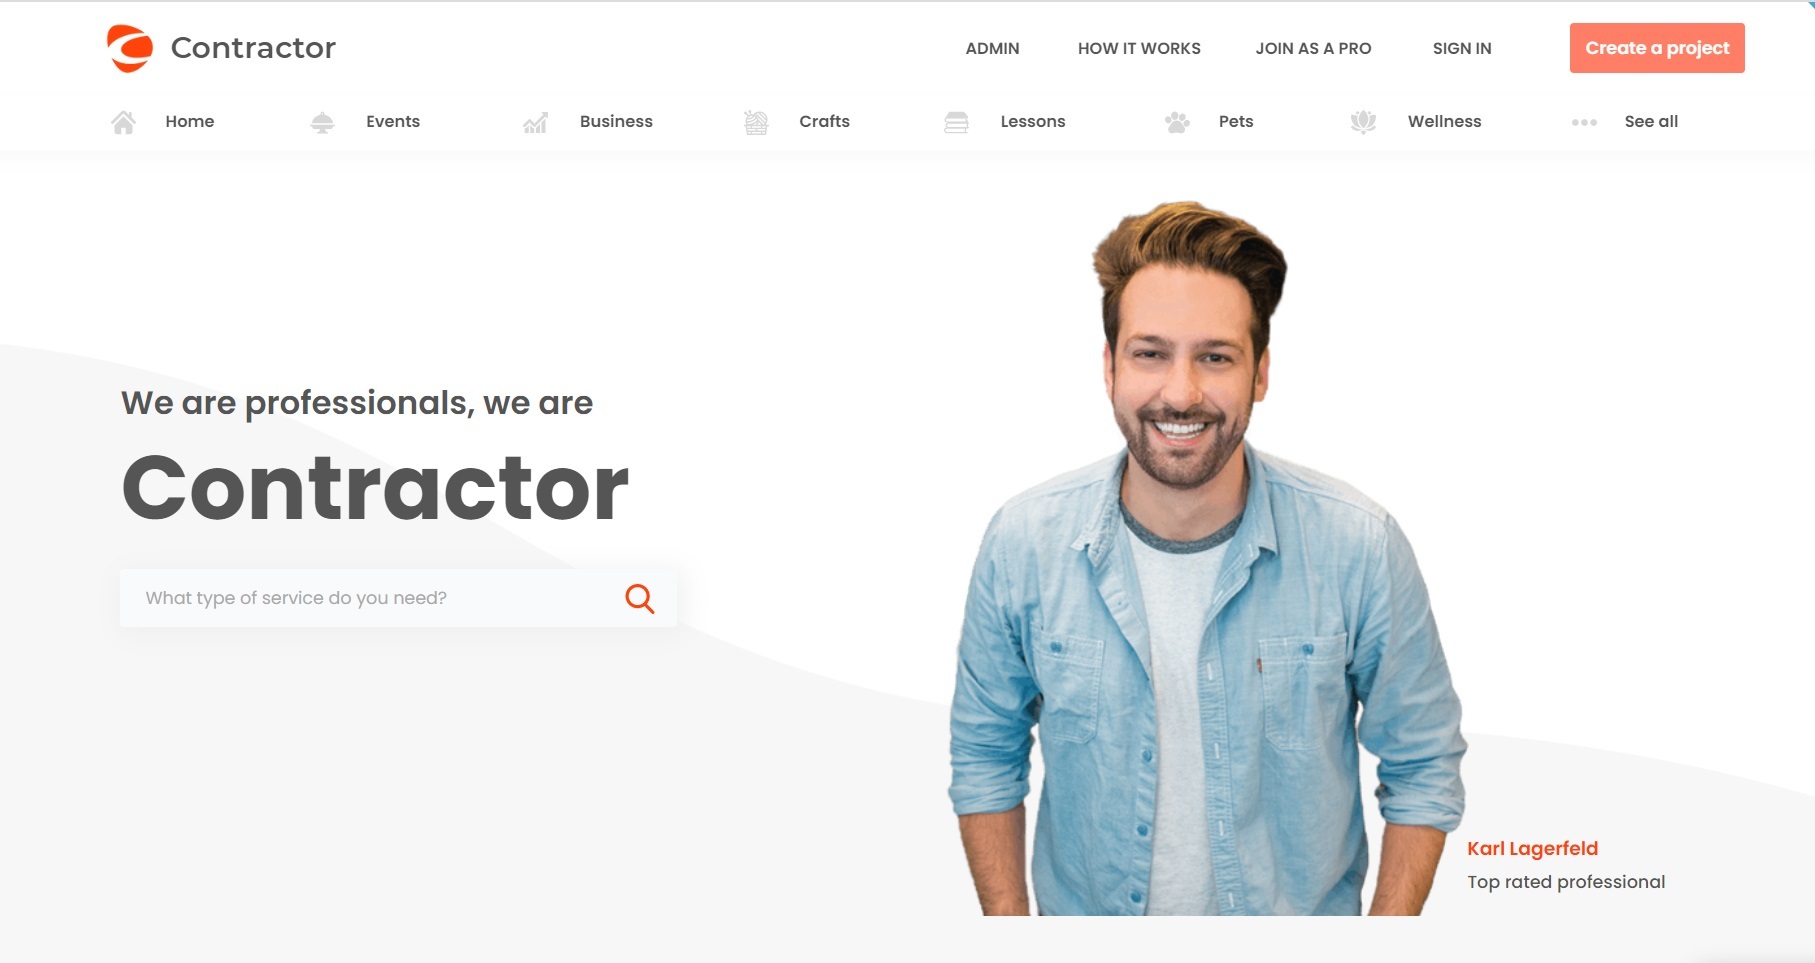The image size is (1815, 963).
Task: Select the Crafts yarn icon
Action: coord(756,122)
